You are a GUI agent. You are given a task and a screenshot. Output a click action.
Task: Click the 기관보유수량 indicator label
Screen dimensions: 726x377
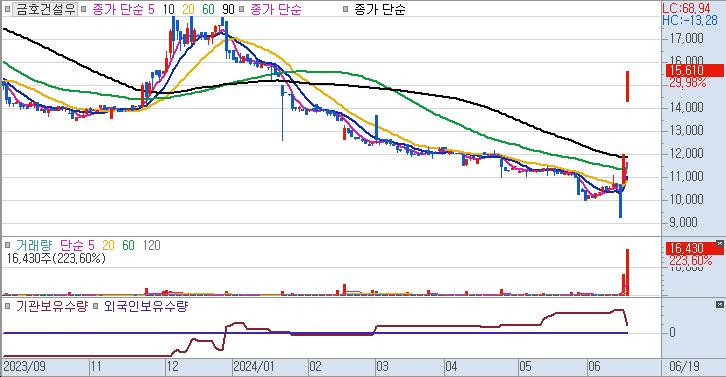pos(51,306)
